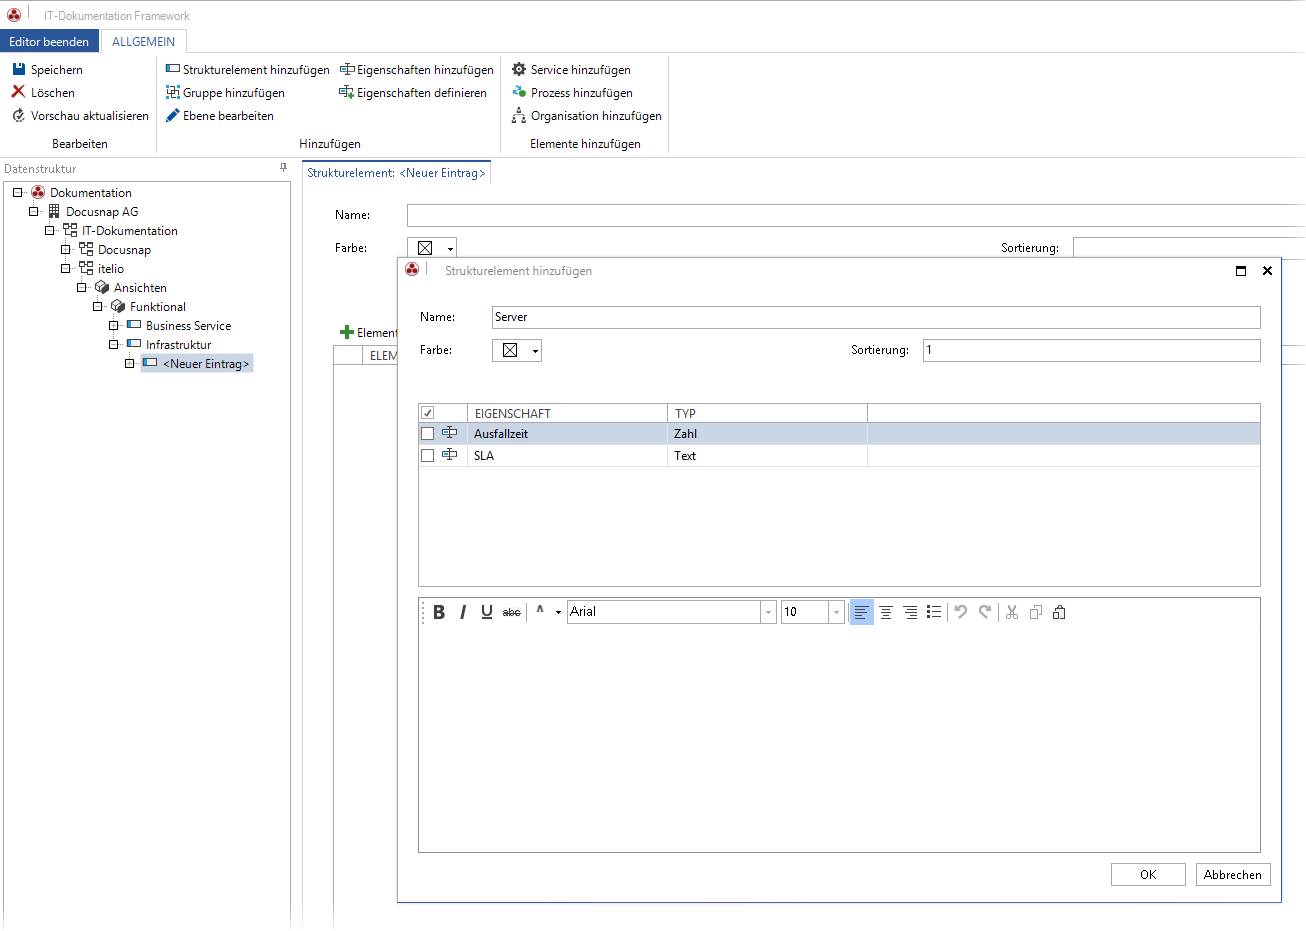The height and width of the screenshot is (931, 1306).
Task: Center align text in editor
Action: (886, 612)
